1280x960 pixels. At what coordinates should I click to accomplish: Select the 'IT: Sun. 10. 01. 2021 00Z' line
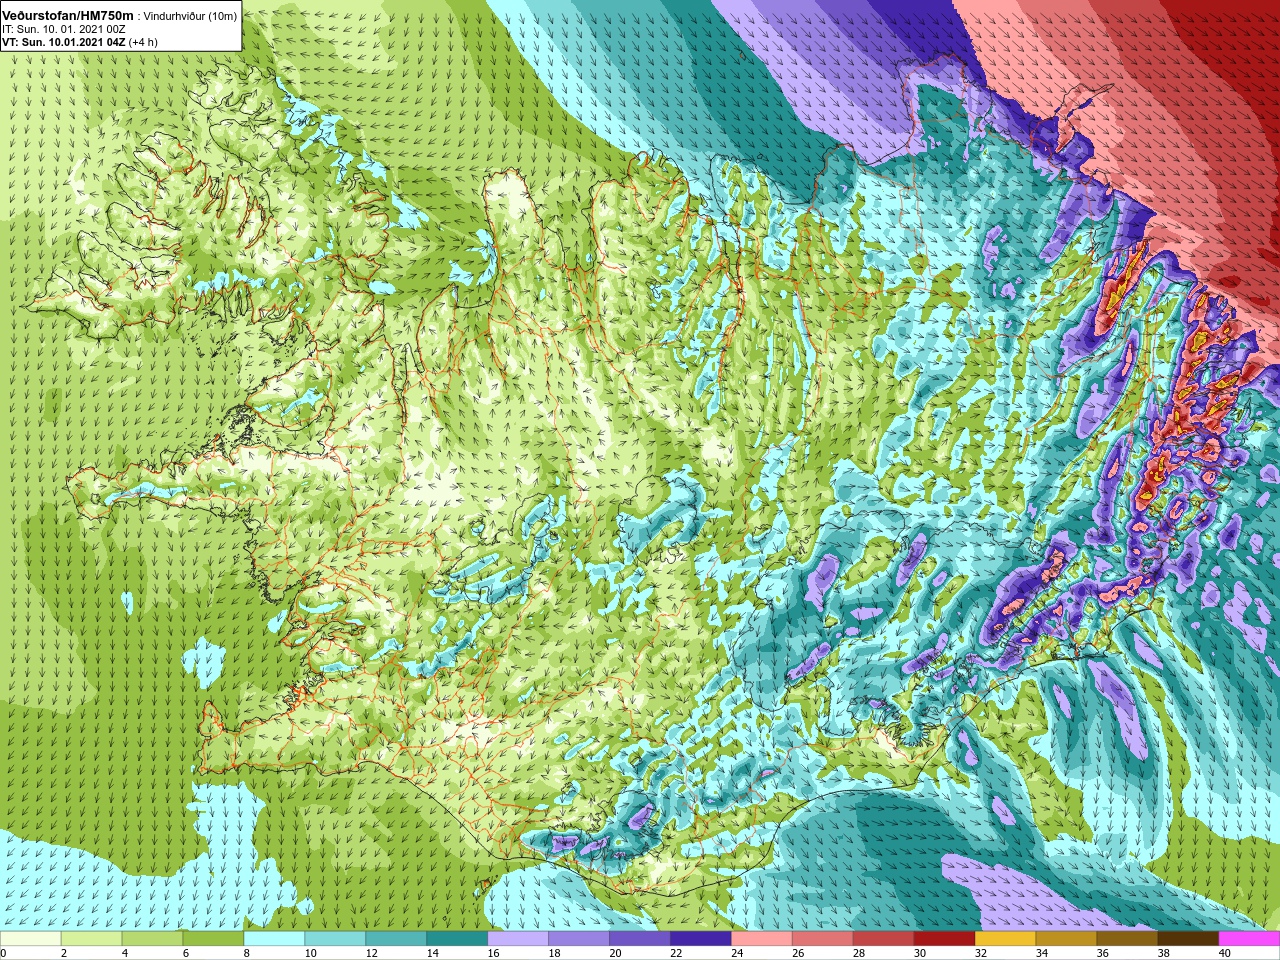click(64, 29)
